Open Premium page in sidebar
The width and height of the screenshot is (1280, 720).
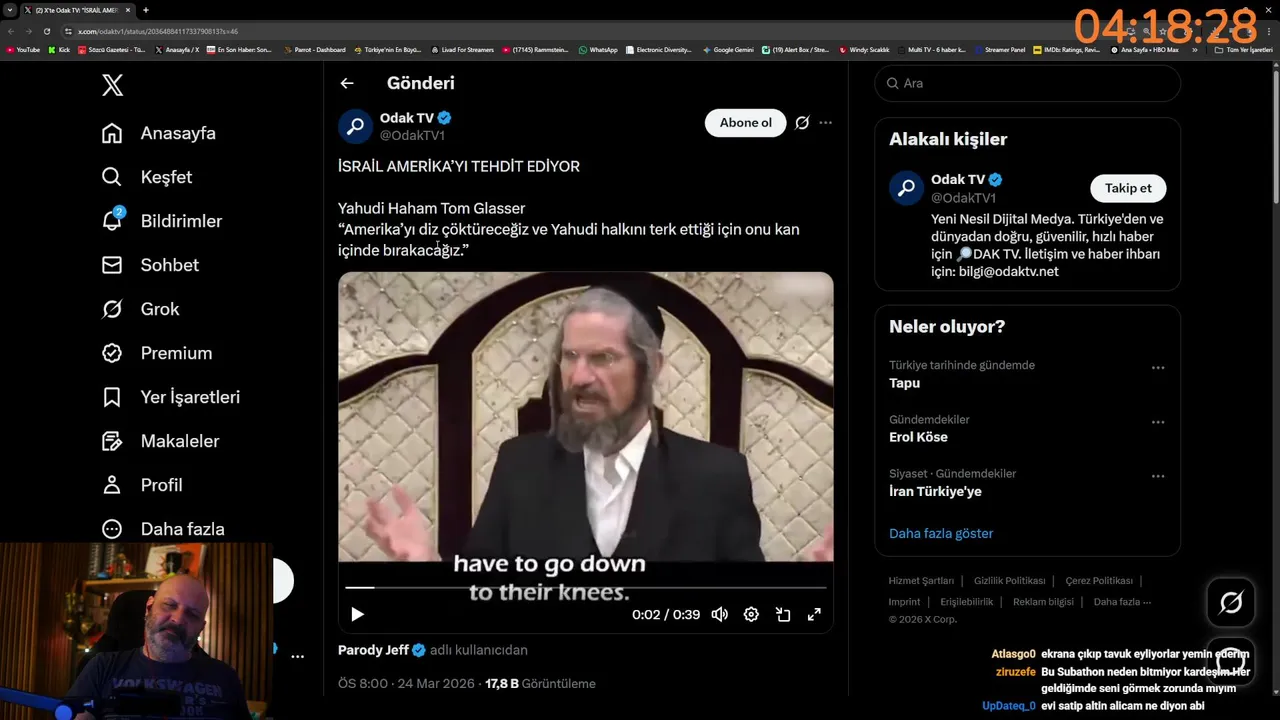[x=157, y=353]
